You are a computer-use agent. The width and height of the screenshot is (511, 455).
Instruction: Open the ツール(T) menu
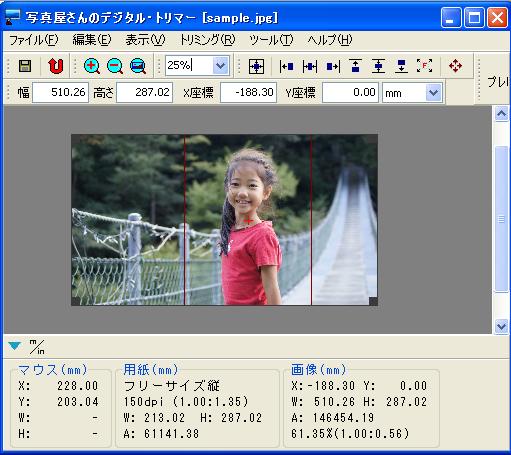271,40
